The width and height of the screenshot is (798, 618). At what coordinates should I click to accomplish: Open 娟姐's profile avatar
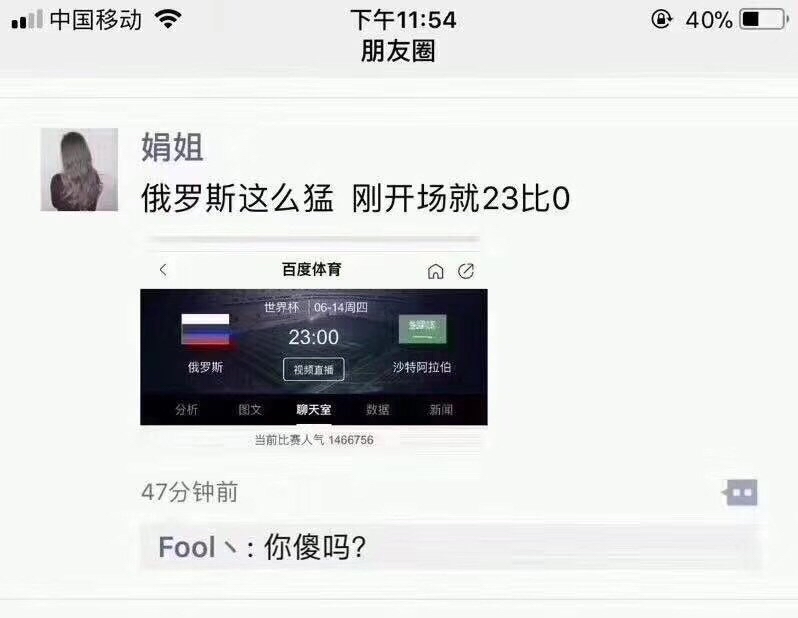pos(79,170)
